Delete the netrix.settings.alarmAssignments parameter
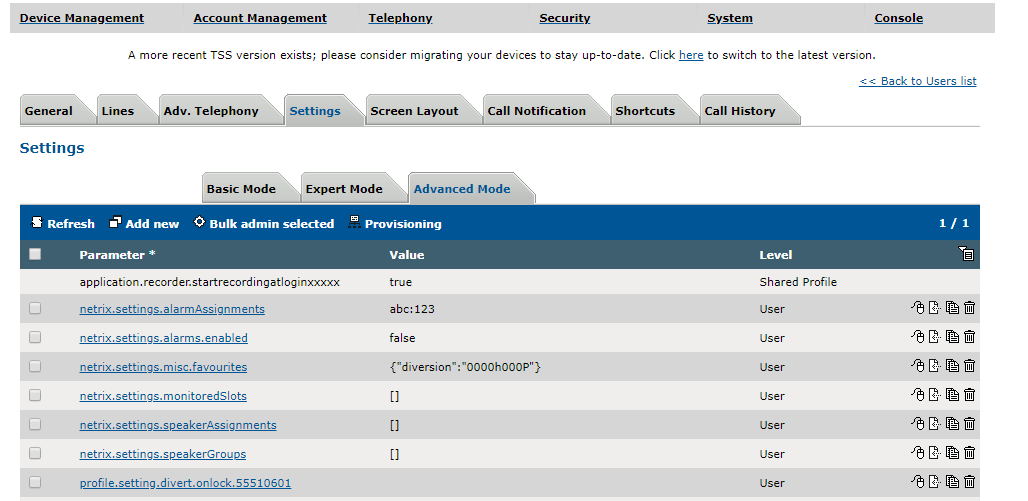This screenshot has height=501, width=1028. pyautogui.click(x=970, y=308)
